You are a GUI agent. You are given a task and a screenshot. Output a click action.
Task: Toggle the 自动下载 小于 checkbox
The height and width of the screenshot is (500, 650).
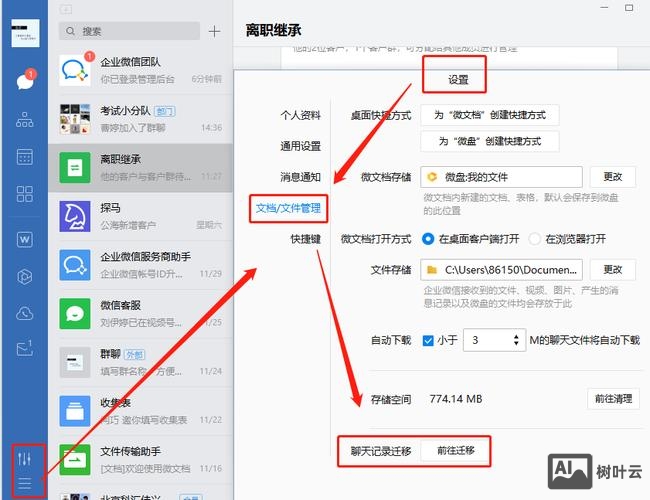pyautogui.click(x=428, y=340)
